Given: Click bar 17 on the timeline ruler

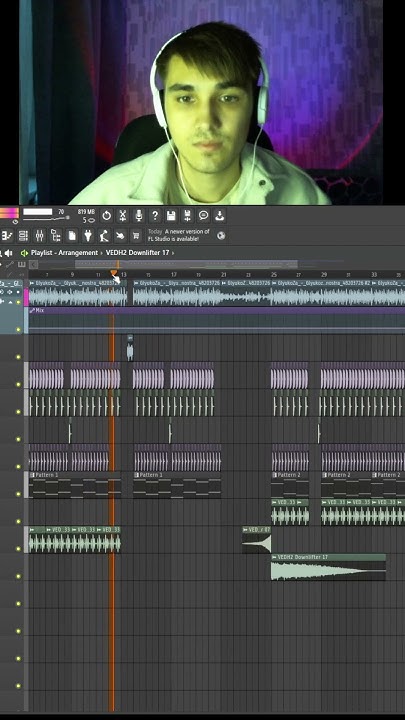Looking at the screenshot, I should point(174,275).
